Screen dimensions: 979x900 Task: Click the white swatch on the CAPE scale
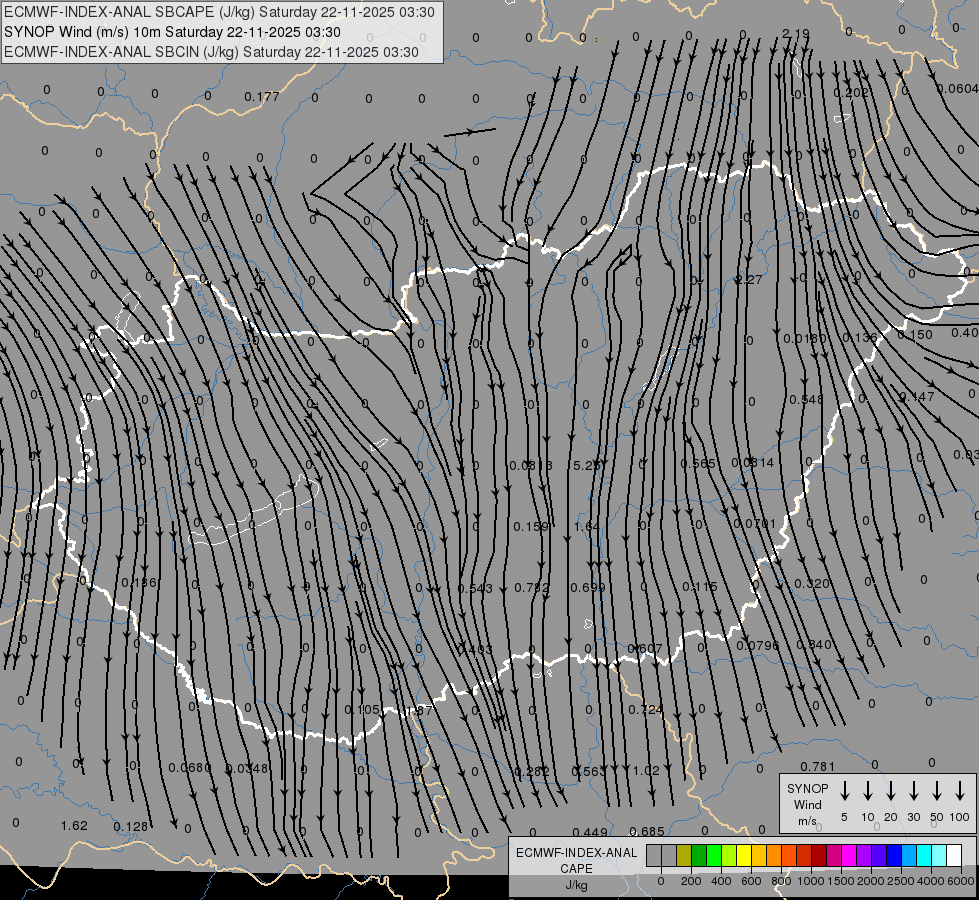[954, 856]
